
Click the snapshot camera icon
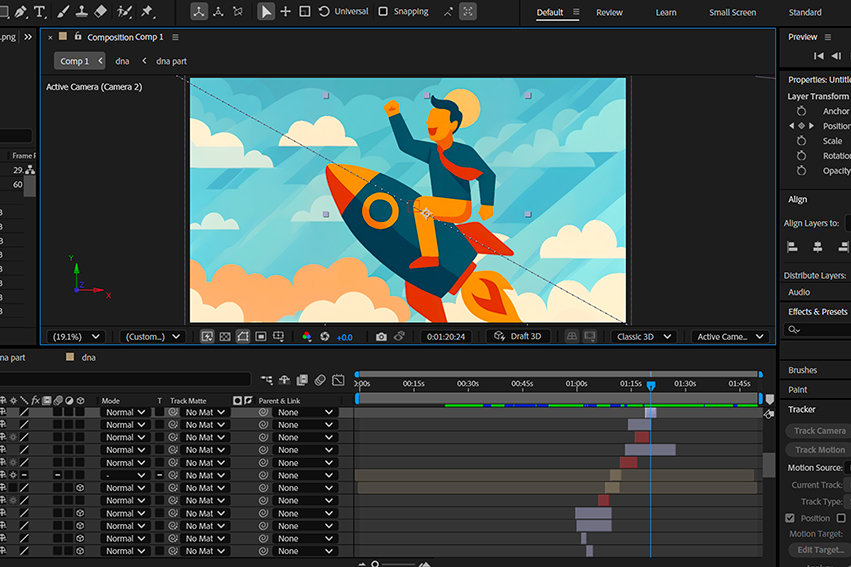coord(381,337)
